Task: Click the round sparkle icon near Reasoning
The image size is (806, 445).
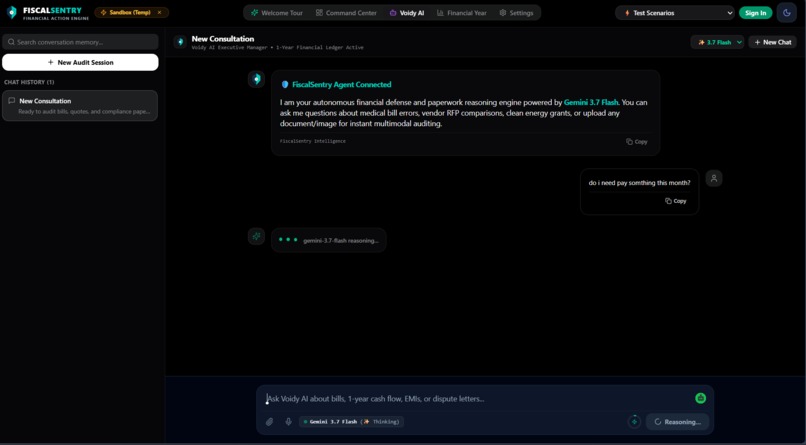Action: 634,421
